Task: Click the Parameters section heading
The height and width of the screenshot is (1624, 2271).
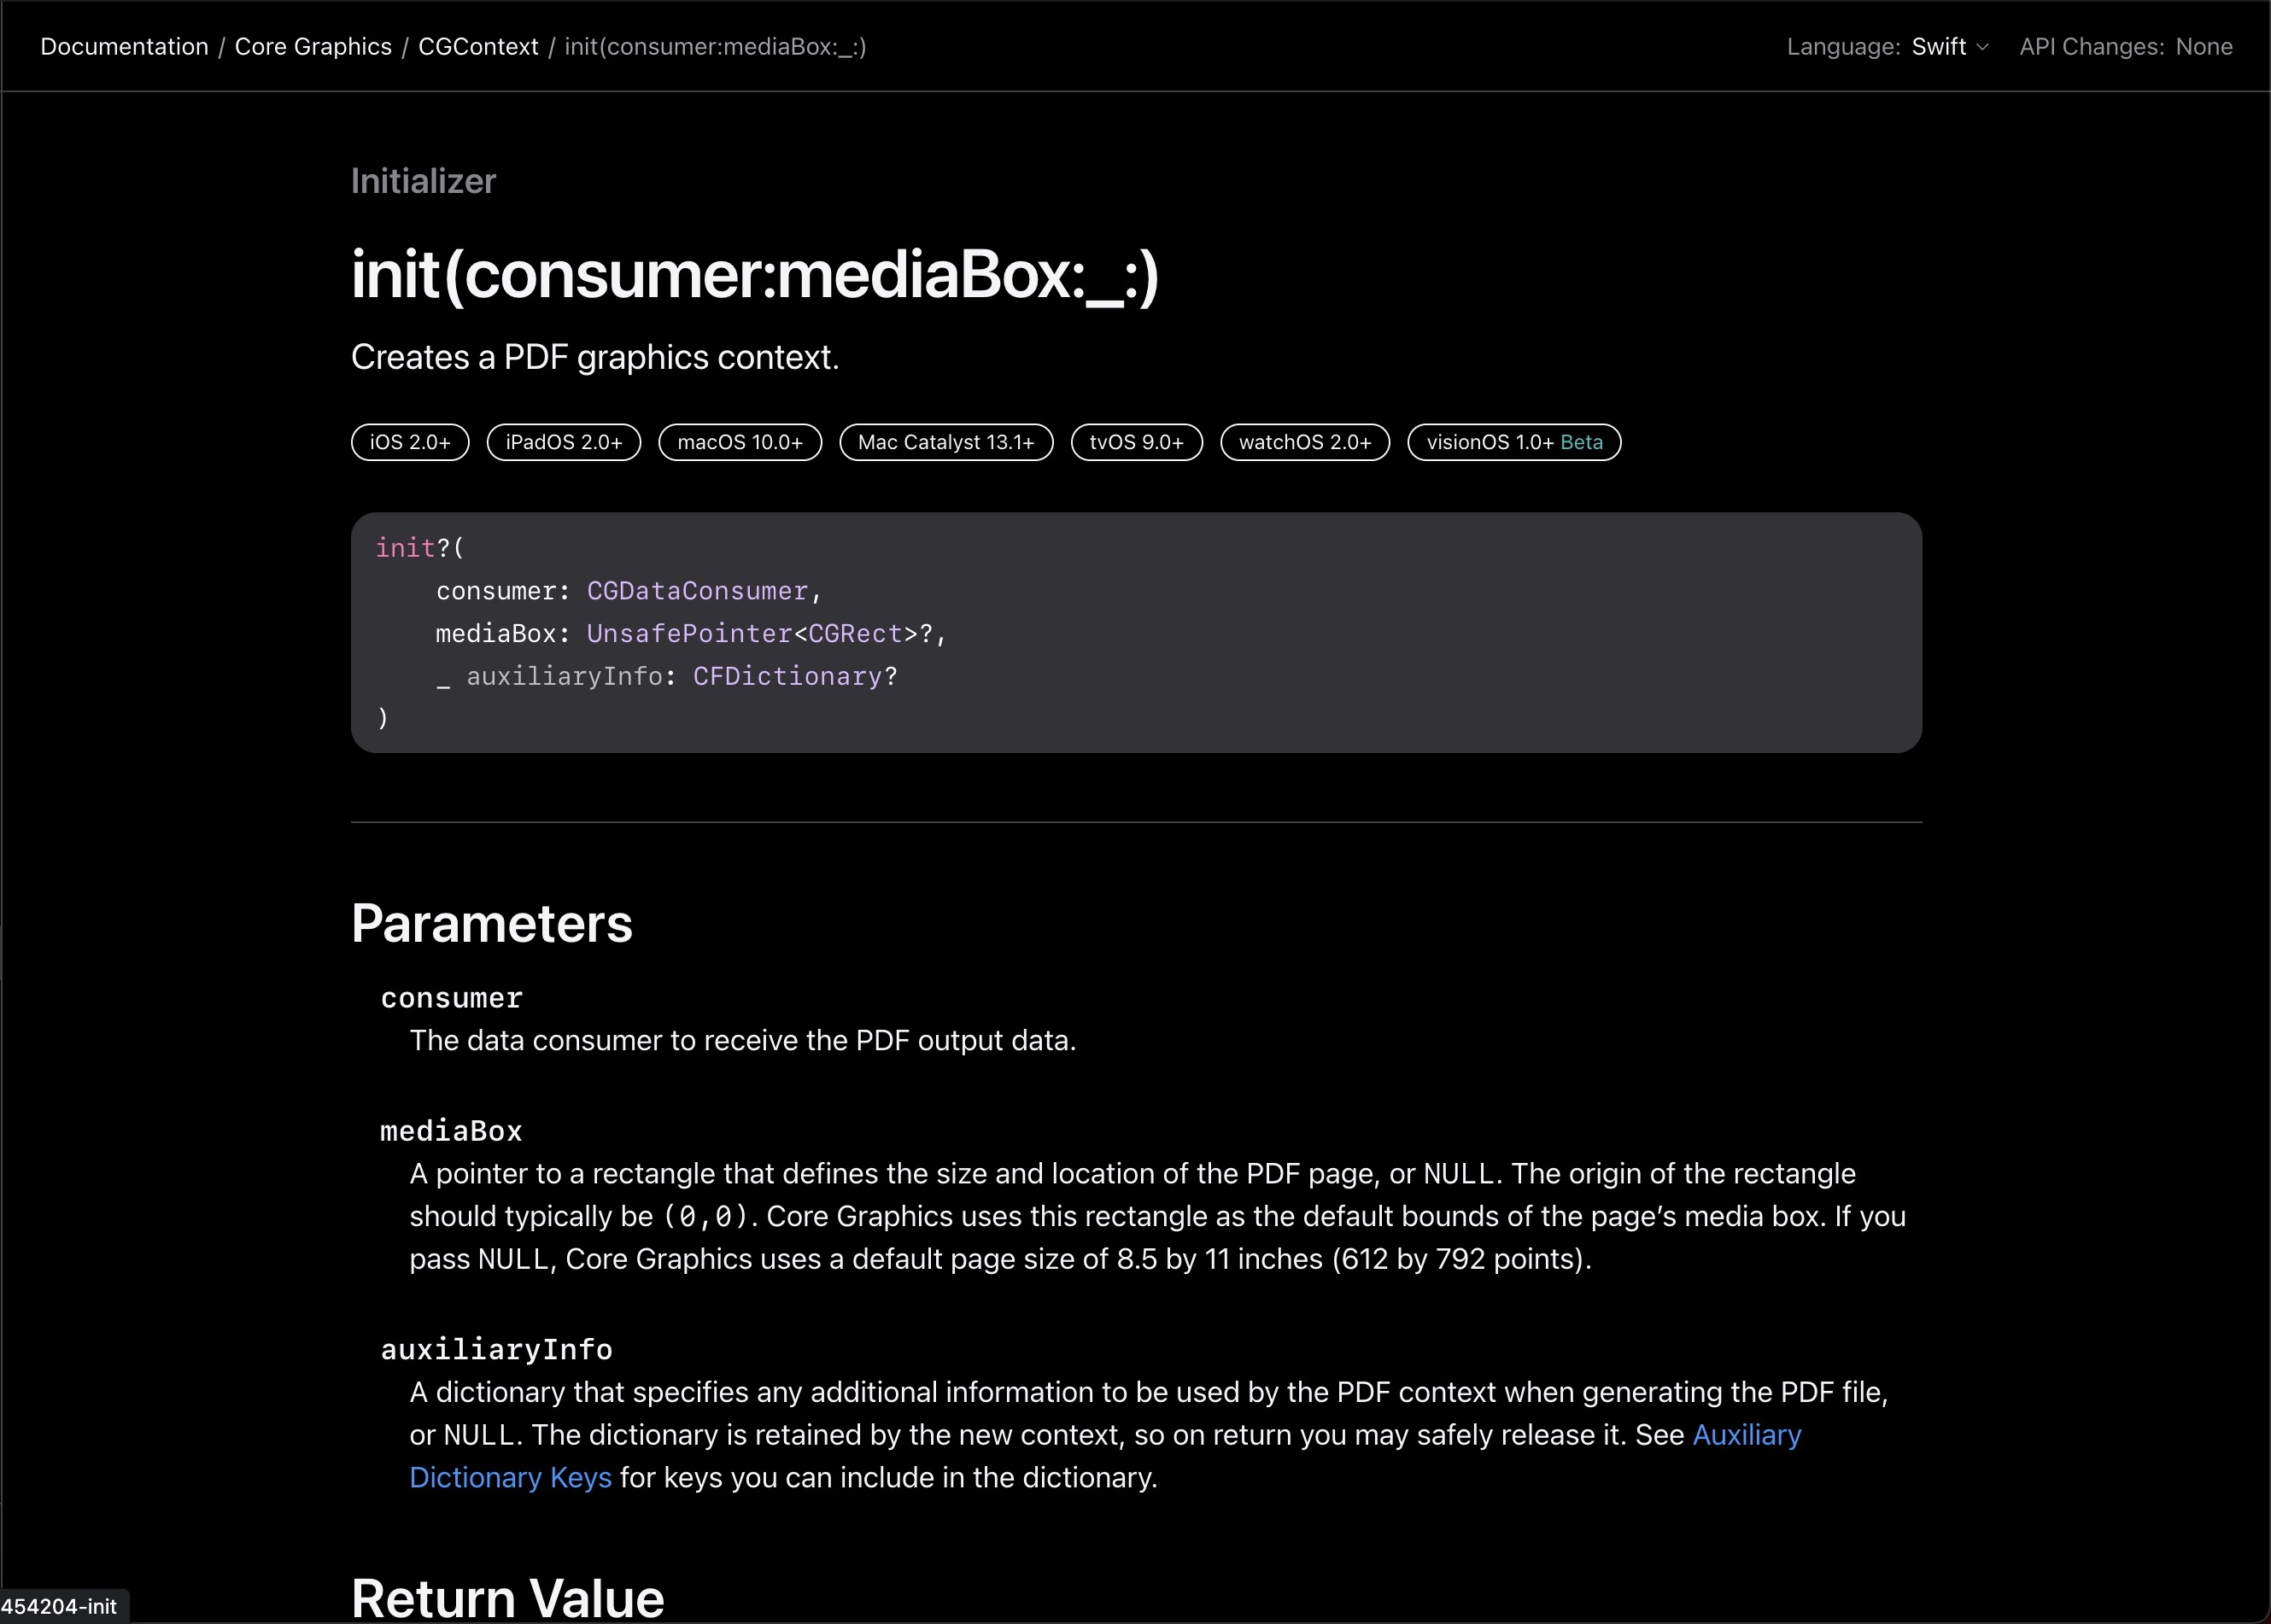Action: point(492,923)
